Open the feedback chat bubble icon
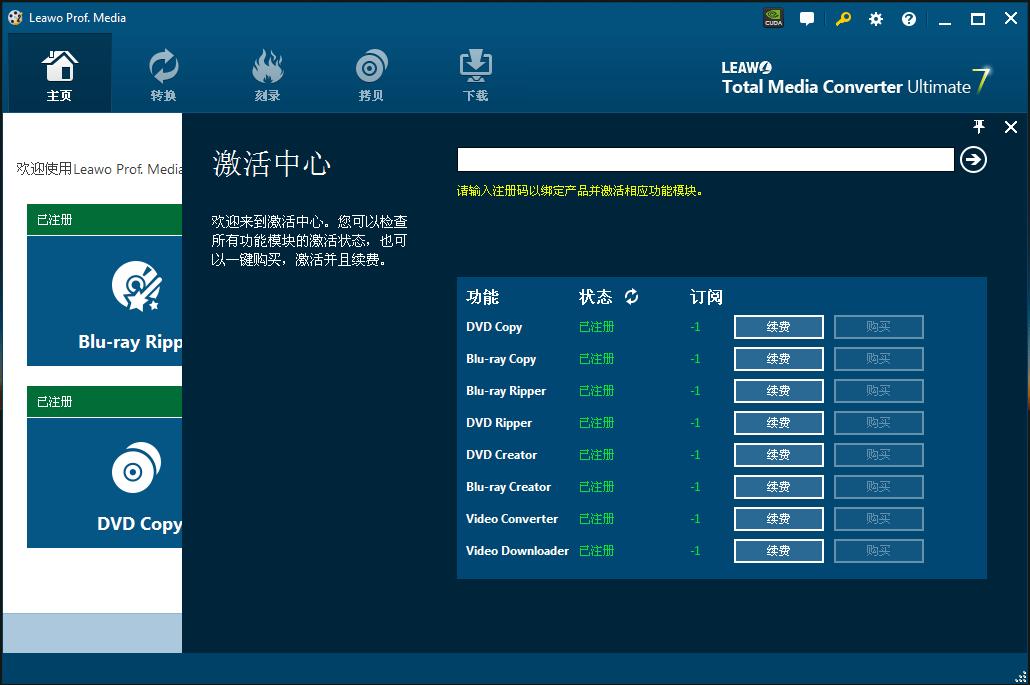The width and height of the screenshot is (1030, 685). coord(807,18)
